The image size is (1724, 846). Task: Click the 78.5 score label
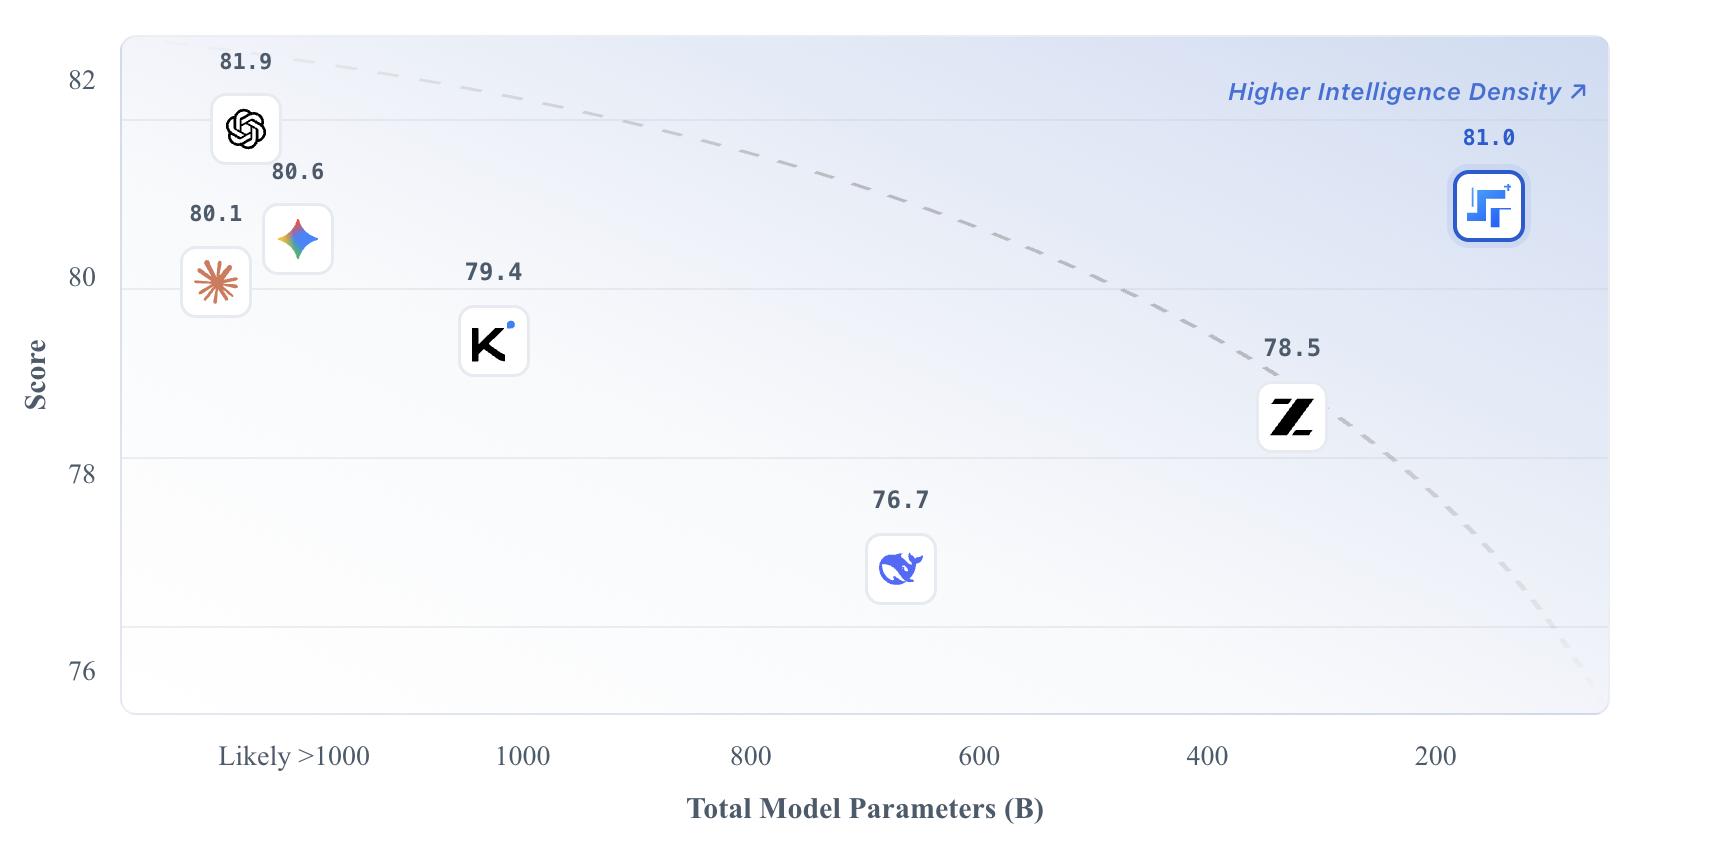[1291, 348]
